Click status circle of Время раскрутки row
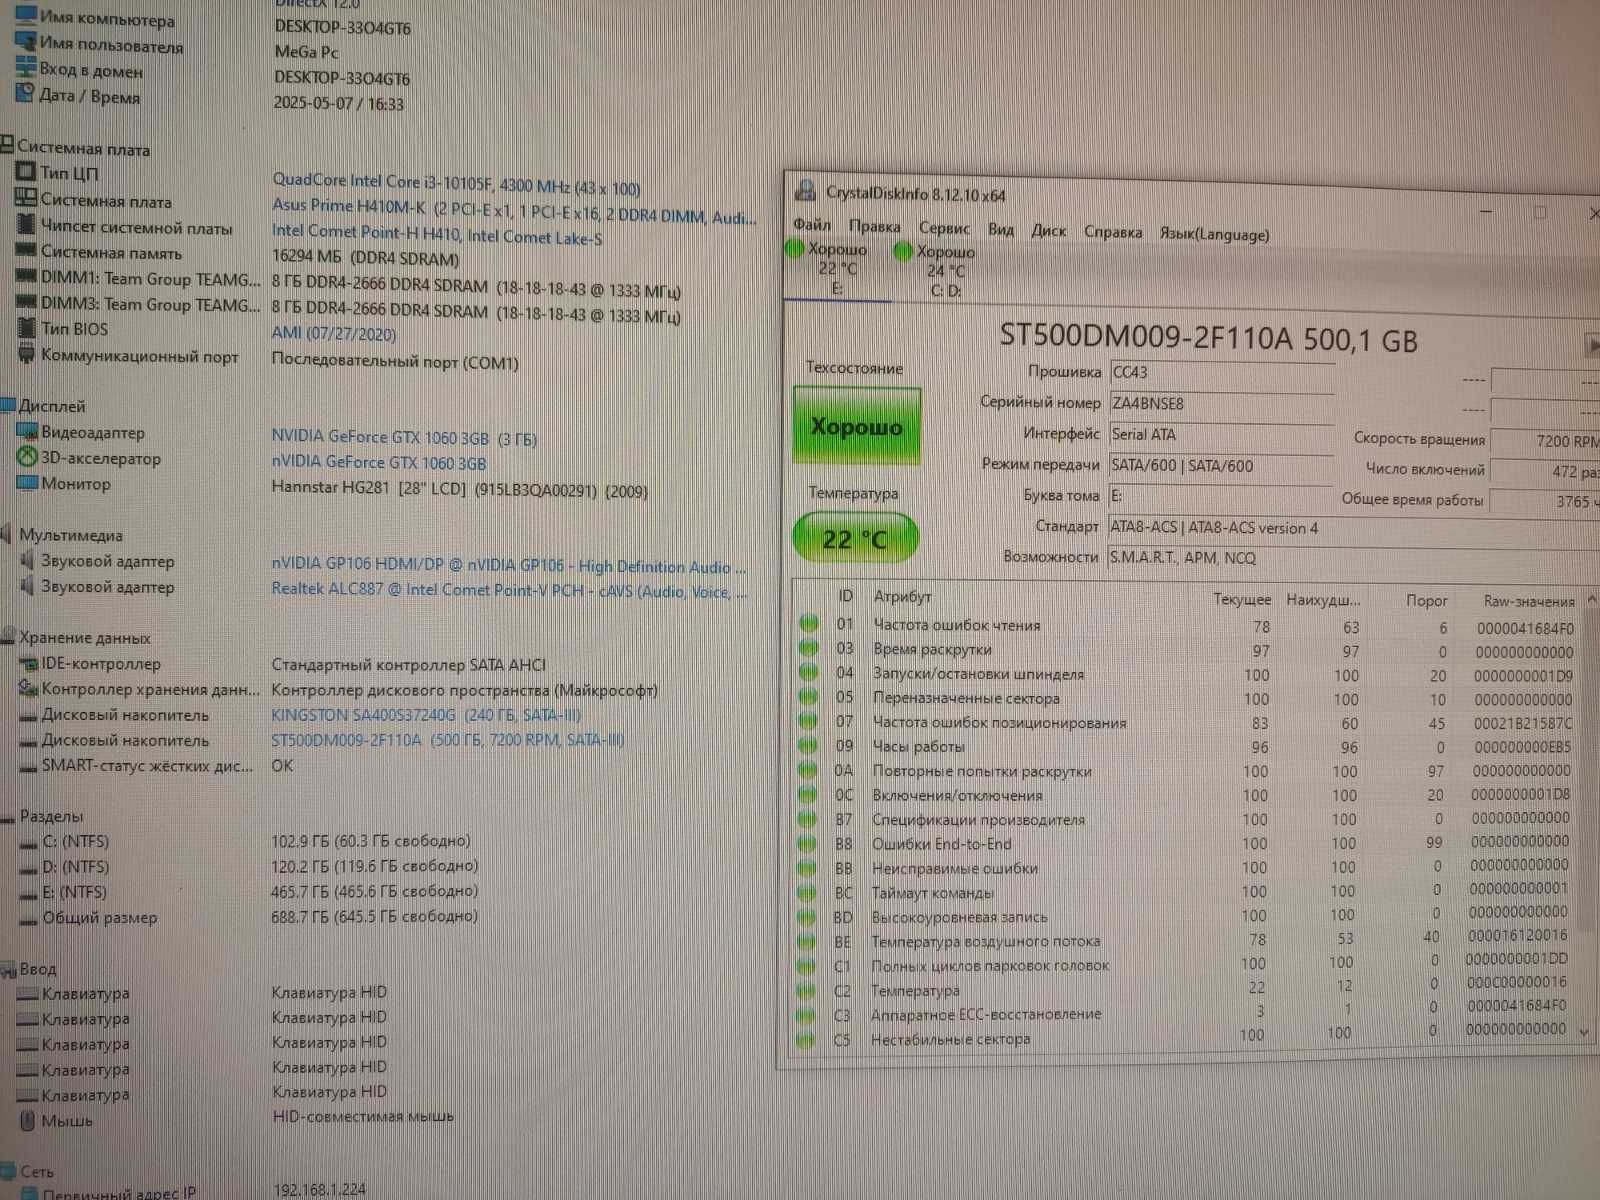Image resolution: width=1600 pixels, height=1200 pixels. pyautogui.click(x=808, y=648)
